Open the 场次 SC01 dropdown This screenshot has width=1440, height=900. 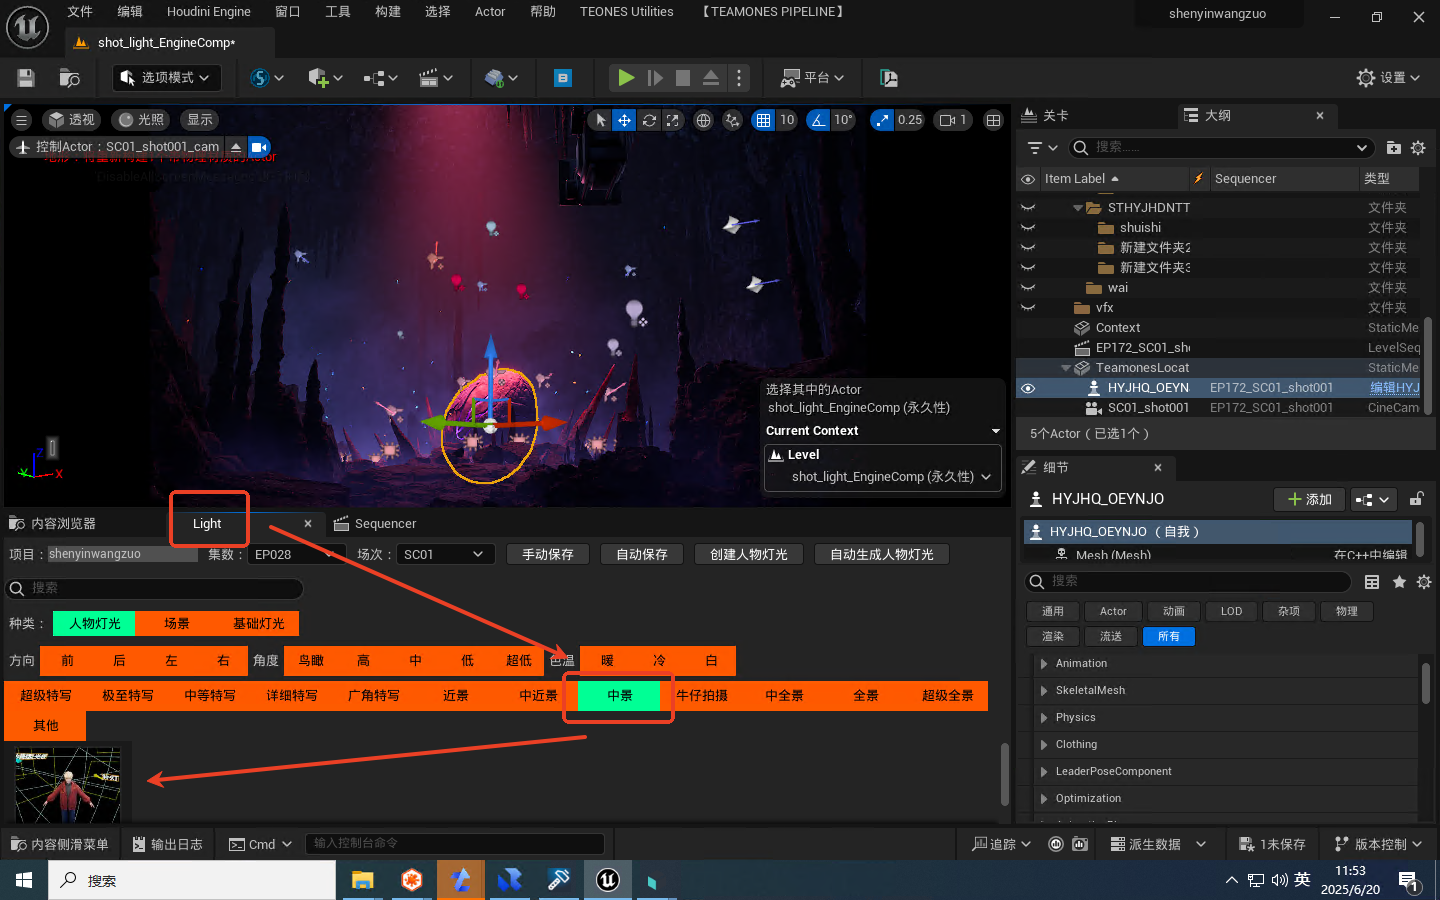442,554
